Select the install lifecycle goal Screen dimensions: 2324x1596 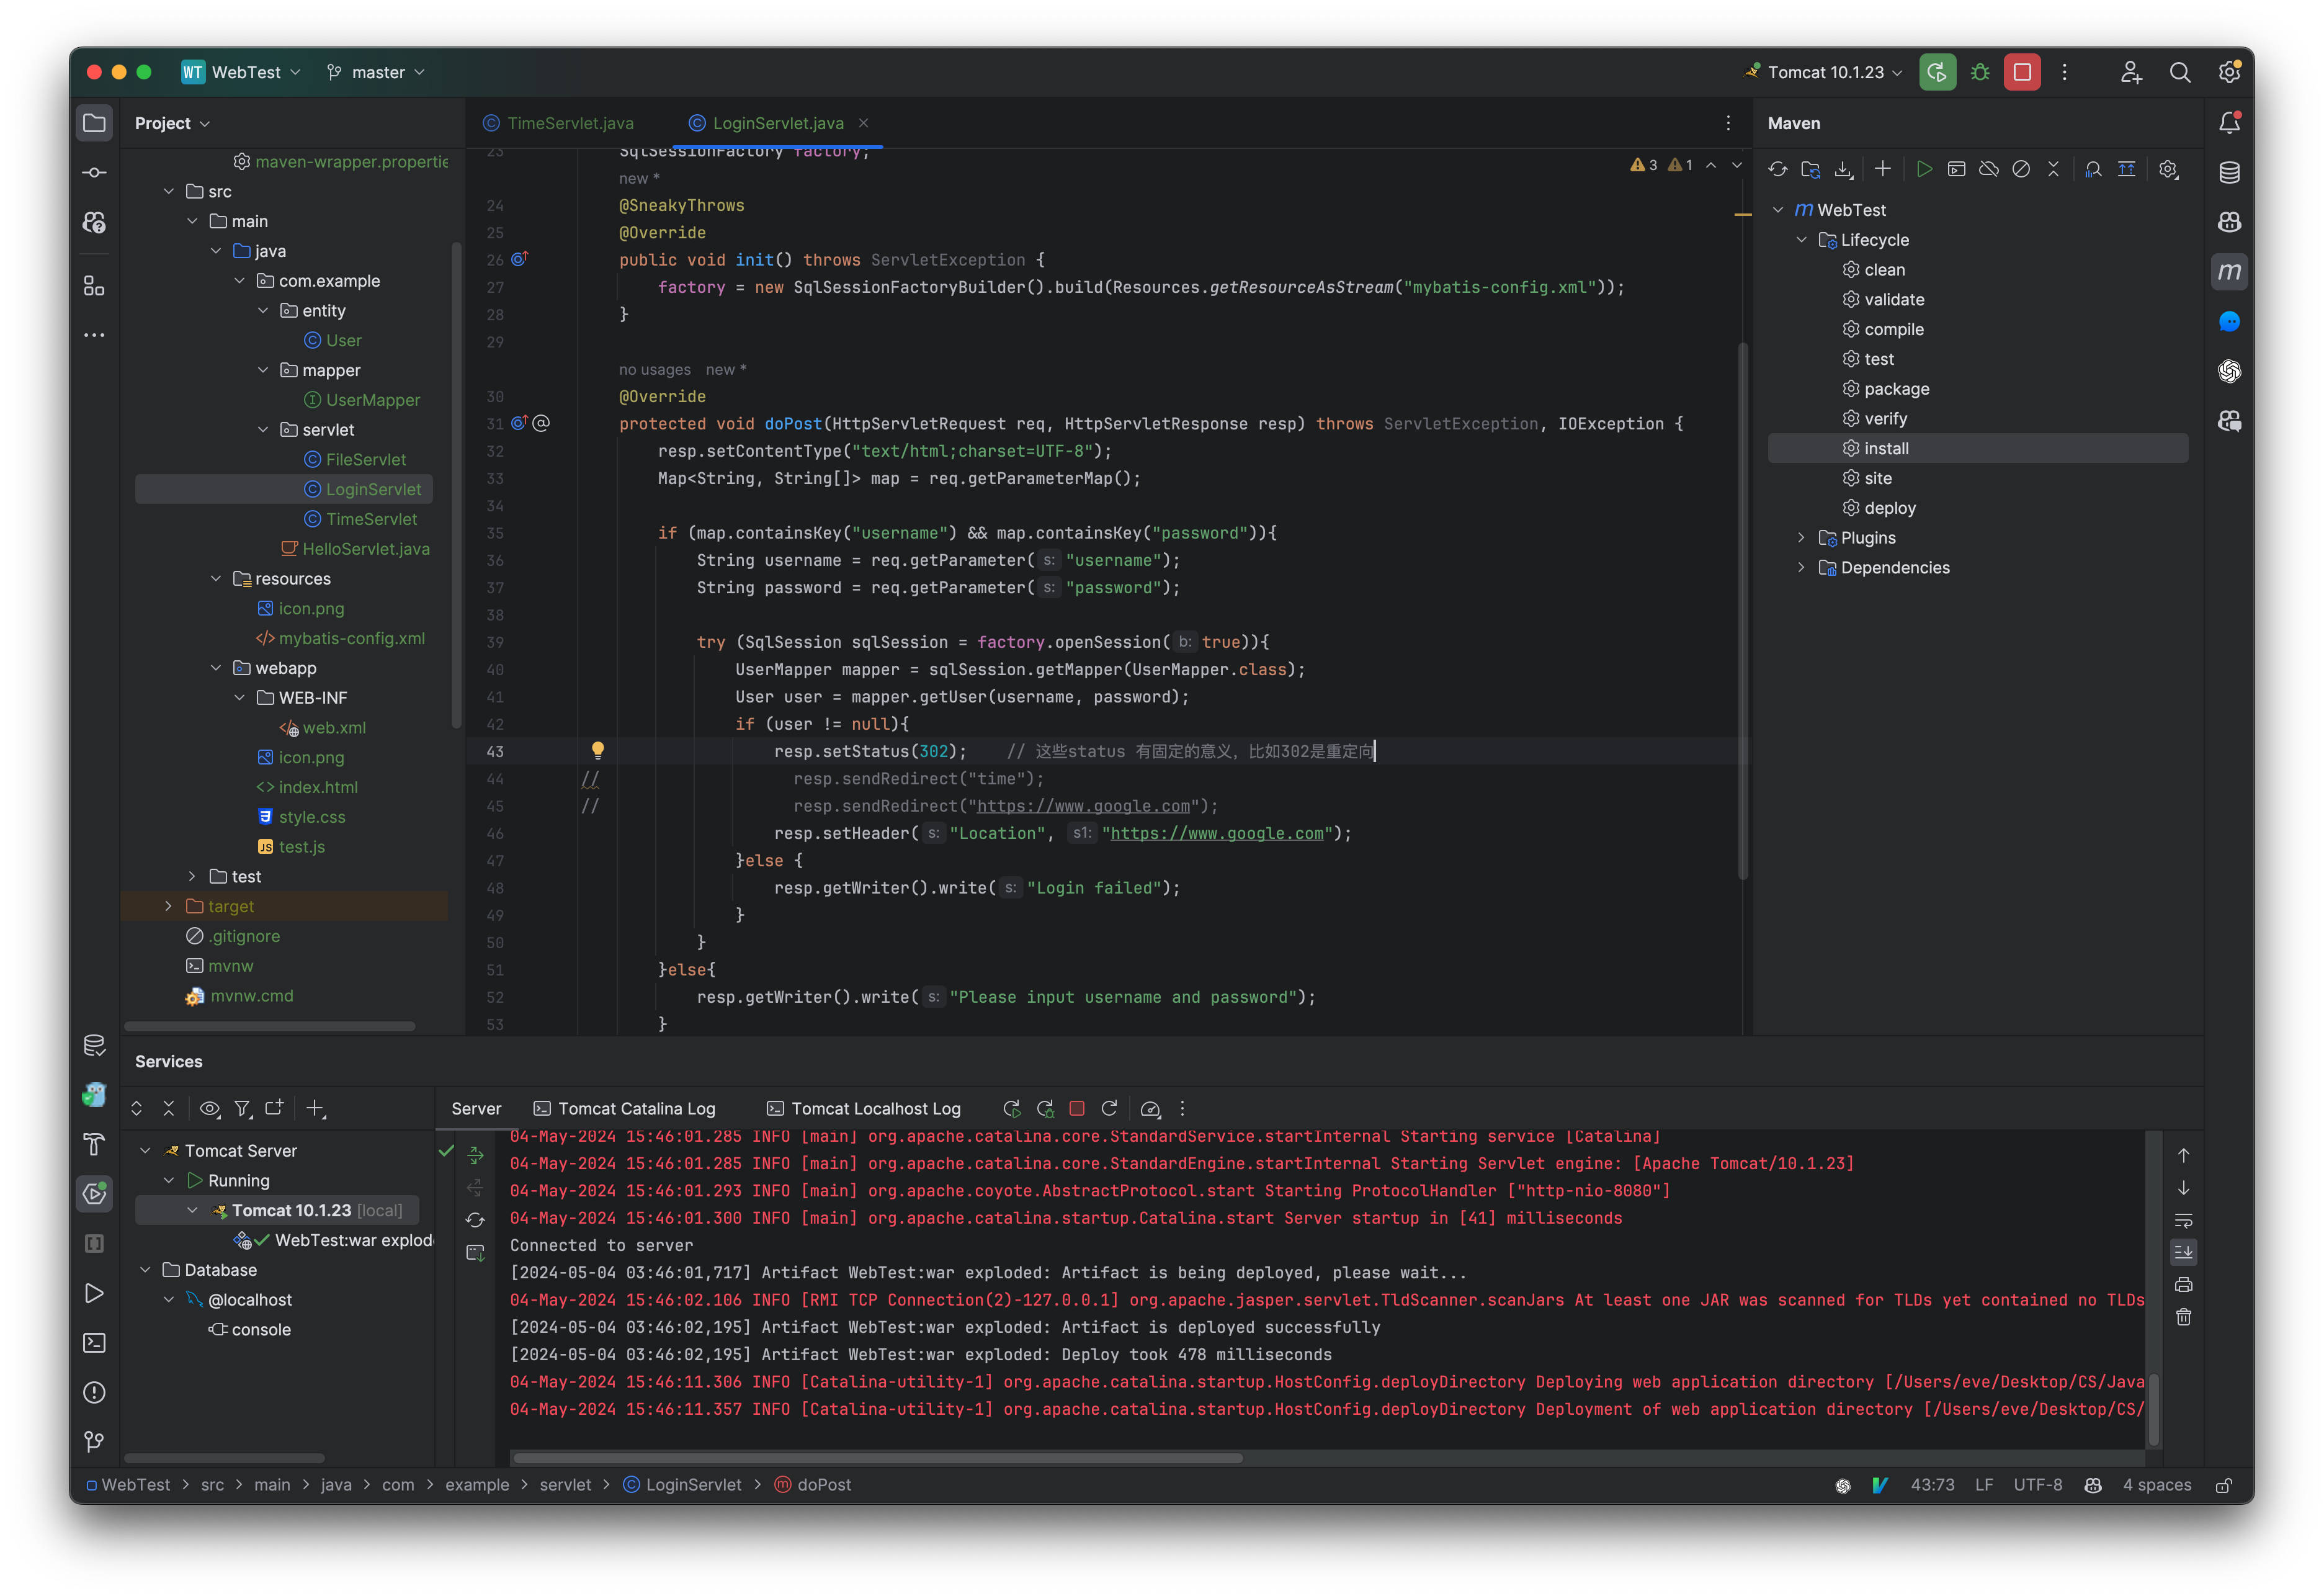point(1886,448)
